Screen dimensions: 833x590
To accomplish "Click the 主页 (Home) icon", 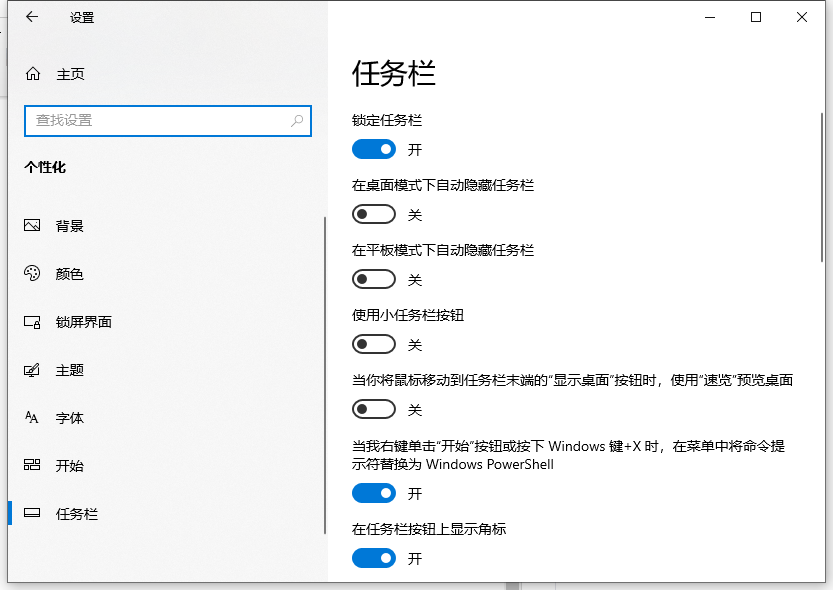I will (x=32, y=73).
